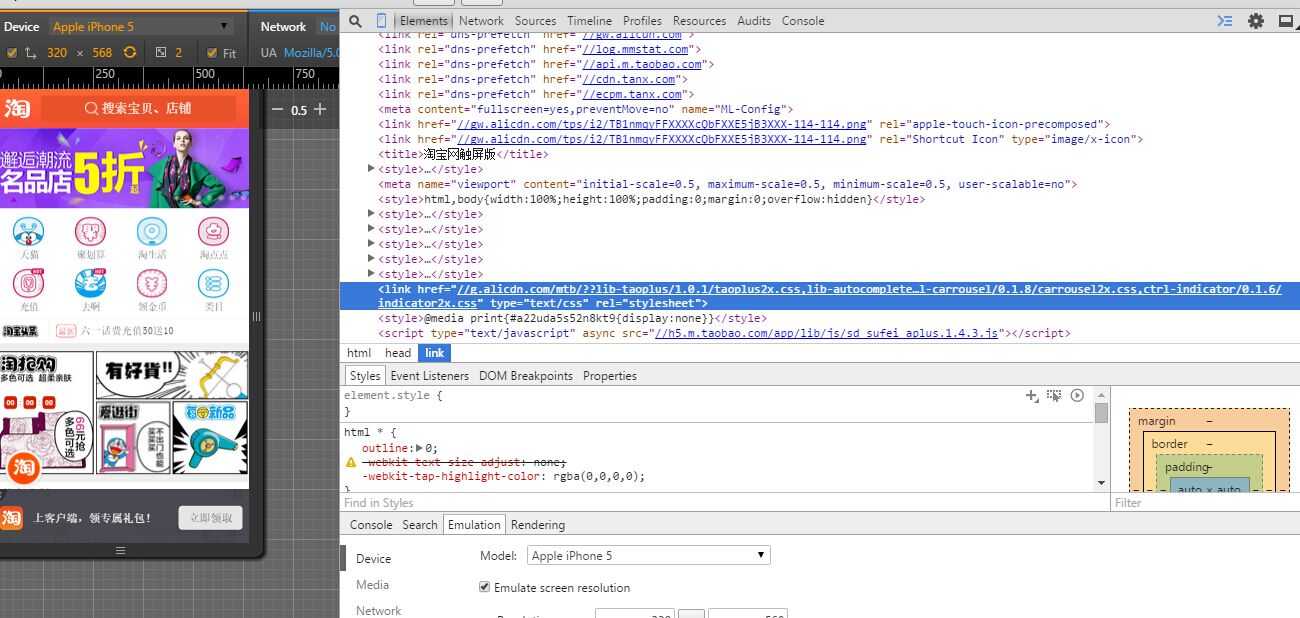
Task: Zoom in emulated screen with plus
Action: 320,109
